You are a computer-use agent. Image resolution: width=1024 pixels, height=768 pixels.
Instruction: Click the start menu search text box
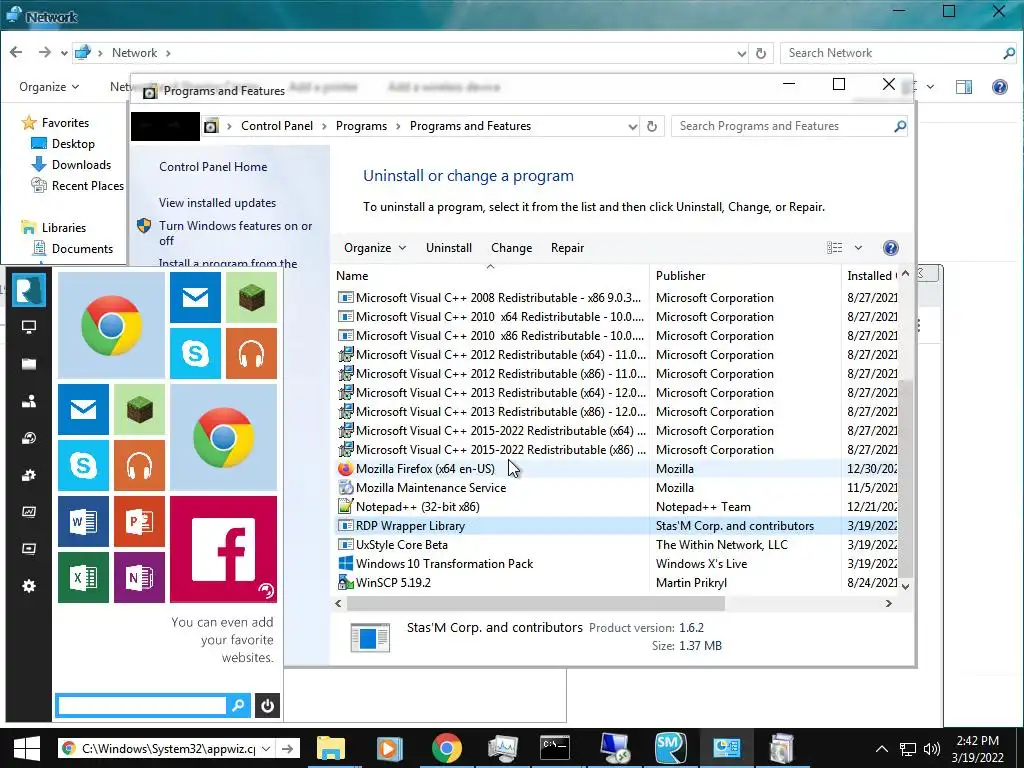click(142, 705)
